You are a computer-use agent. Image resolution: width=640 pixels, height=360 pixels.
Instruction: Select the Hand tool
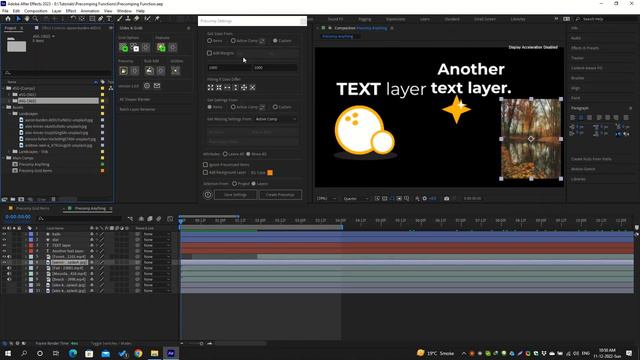[x=27, y=19]
